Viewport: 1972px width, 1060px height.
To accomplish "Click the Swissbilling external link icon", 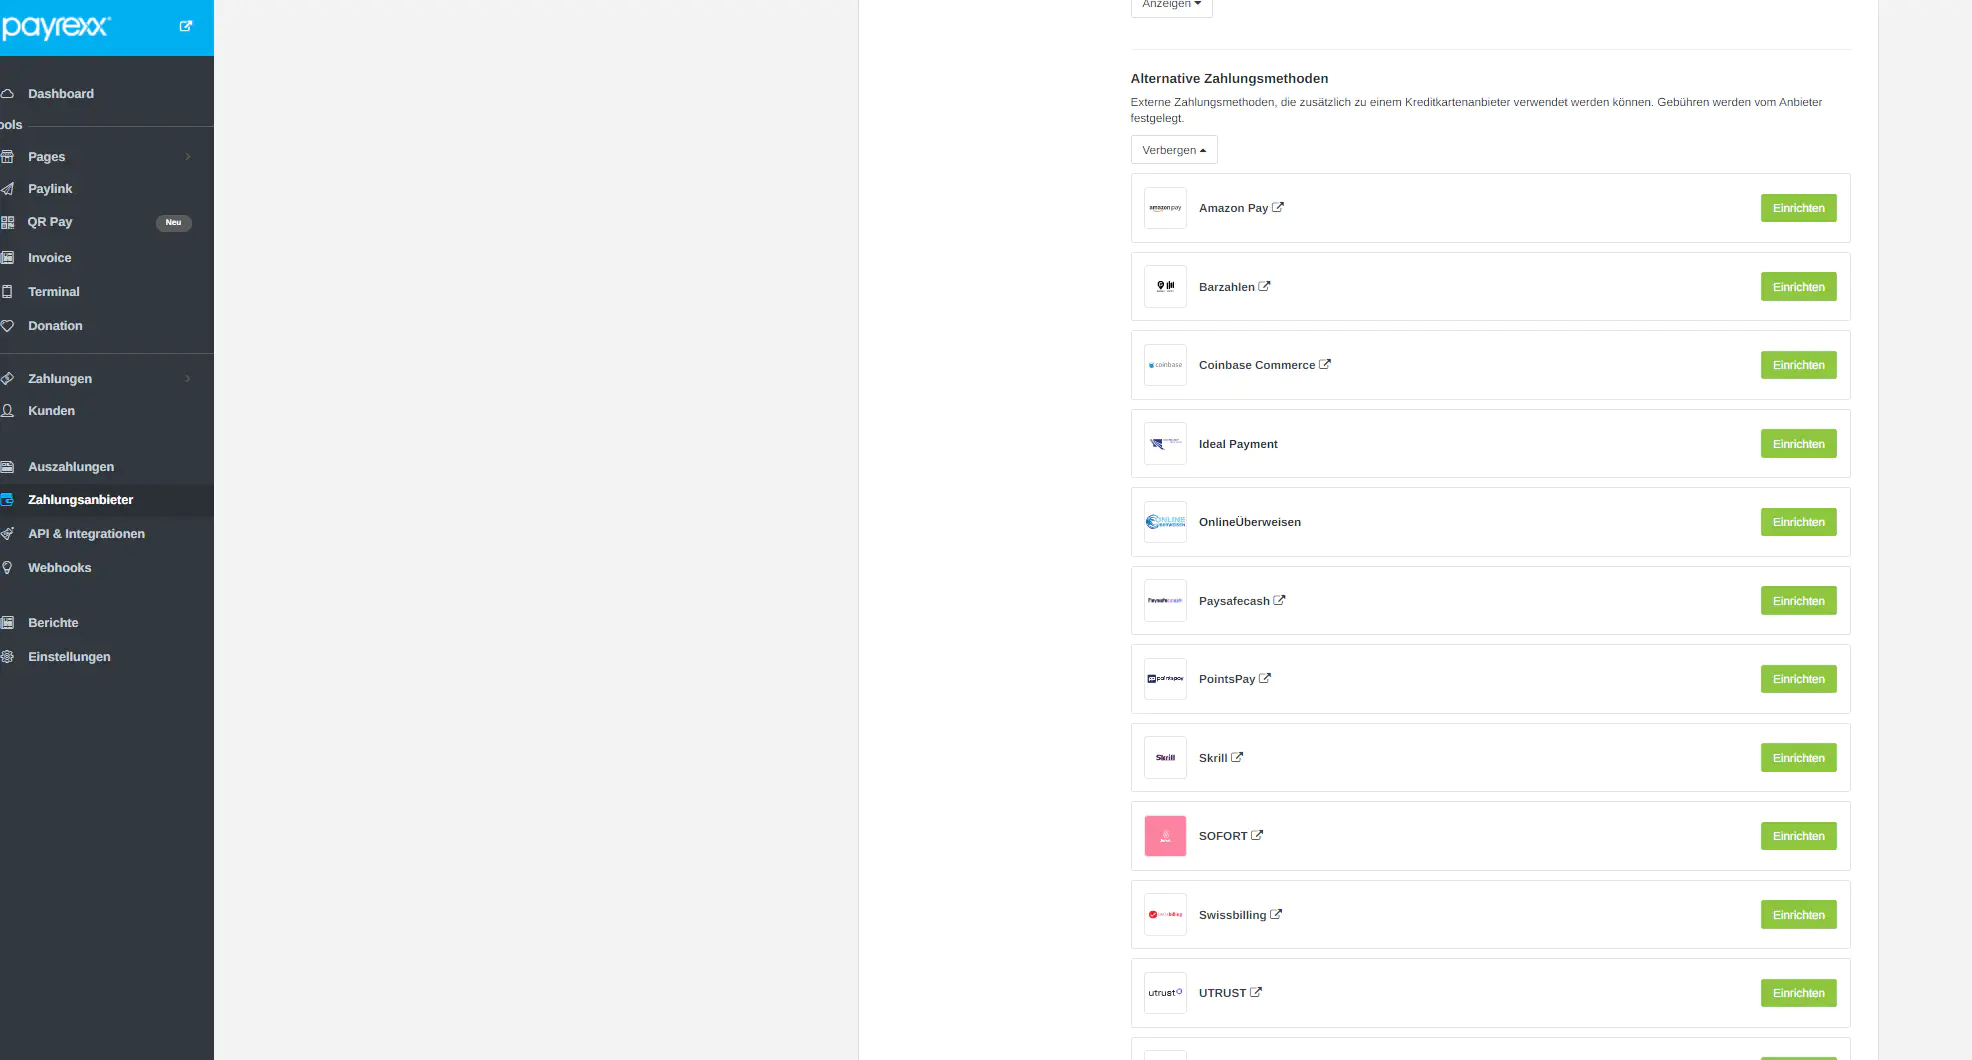I will click(x=1276, y=915).
